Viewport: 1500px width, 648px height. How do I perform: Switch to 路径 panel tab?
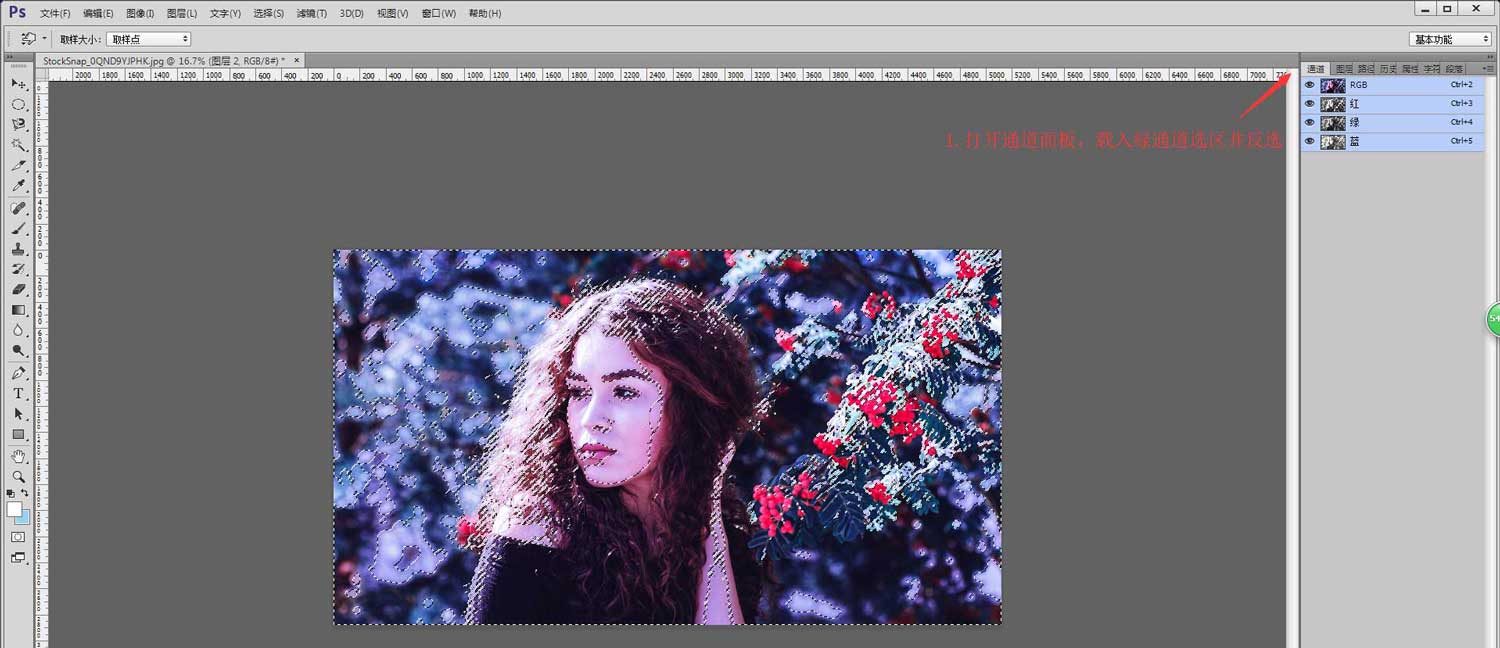pos(1366,69)
